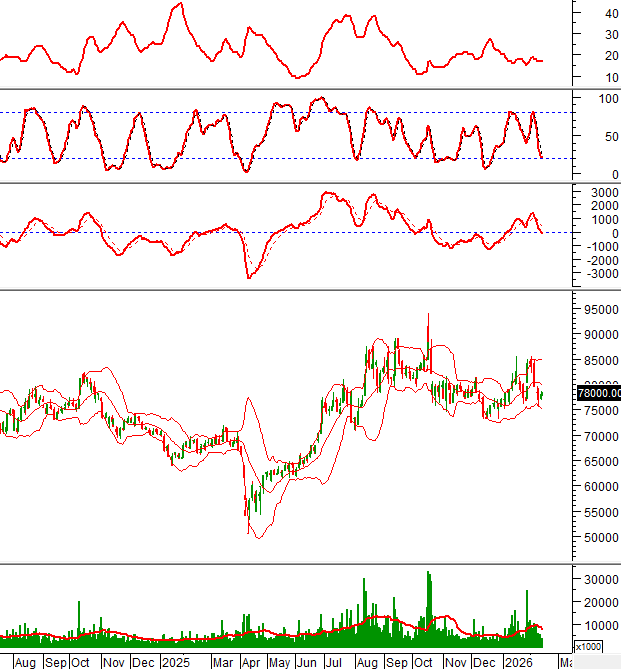This screenshot has width=621, height=669.
Task: Click the 95000 price axis label
Action: tap(596, 310)
